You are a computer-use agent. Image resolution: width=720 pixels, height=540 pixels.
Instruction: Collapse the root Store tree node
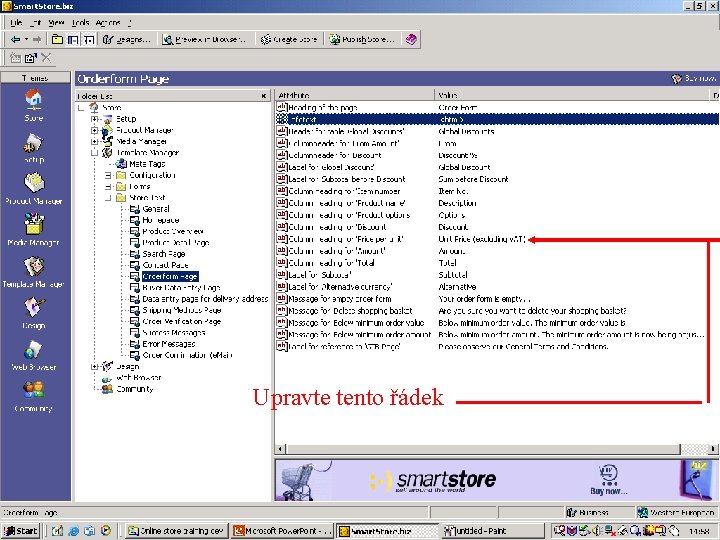point(81,108)
